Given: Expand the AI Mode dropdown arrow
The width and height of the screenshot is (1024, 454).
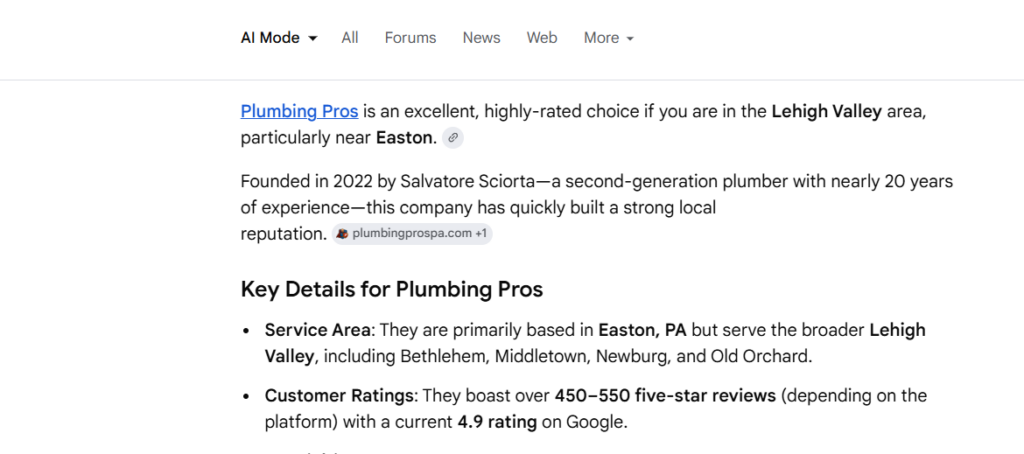Looking at the screenshot, I should 313,38.
